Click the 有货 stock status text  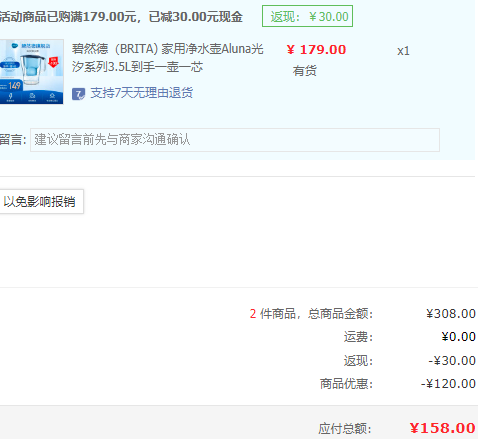305,71
